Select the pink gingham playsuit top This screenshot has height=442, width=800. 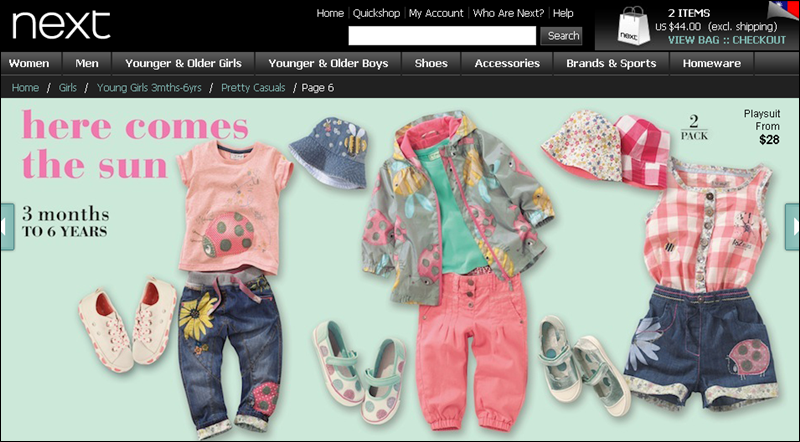(x=708, y=225)
